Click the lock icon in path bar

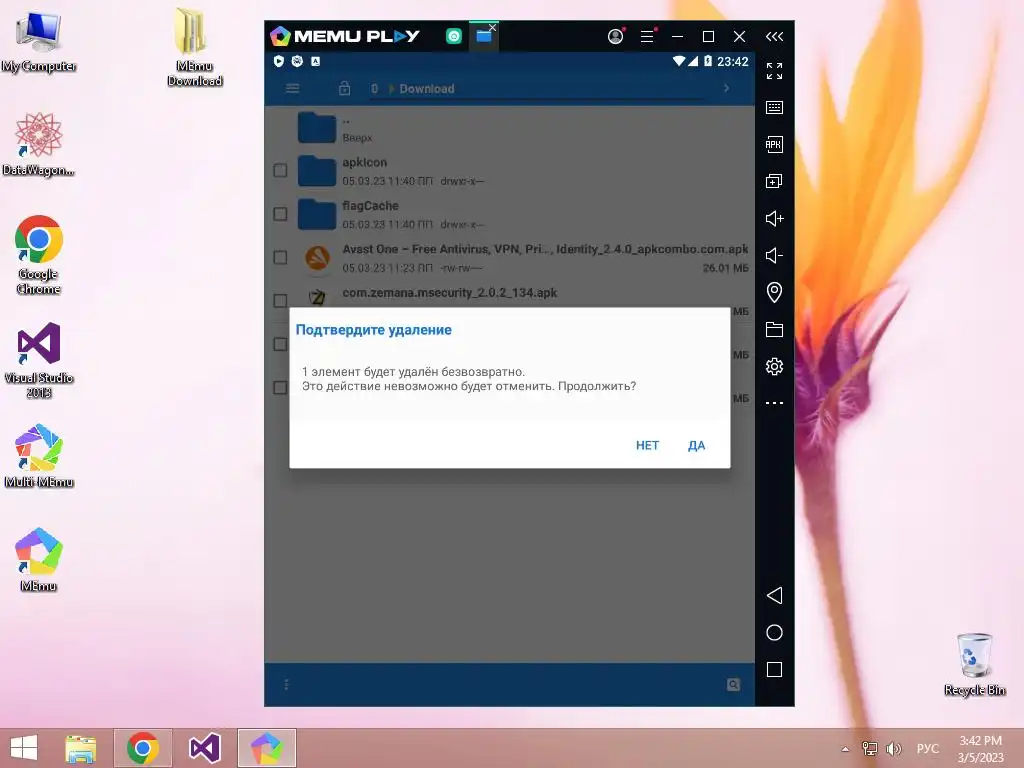tap(345, 88)
